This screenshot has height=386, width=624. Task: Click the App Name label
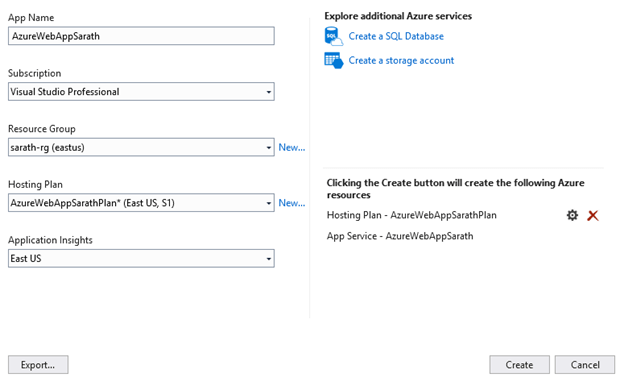pyautogui.click(x=31, y=18)
